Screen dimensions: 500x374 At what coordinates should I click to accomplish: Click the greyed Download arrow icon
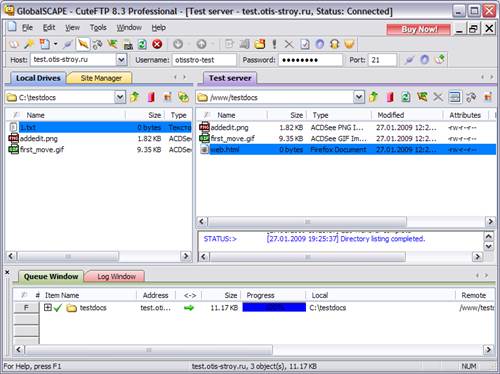[x=178, y=44]
